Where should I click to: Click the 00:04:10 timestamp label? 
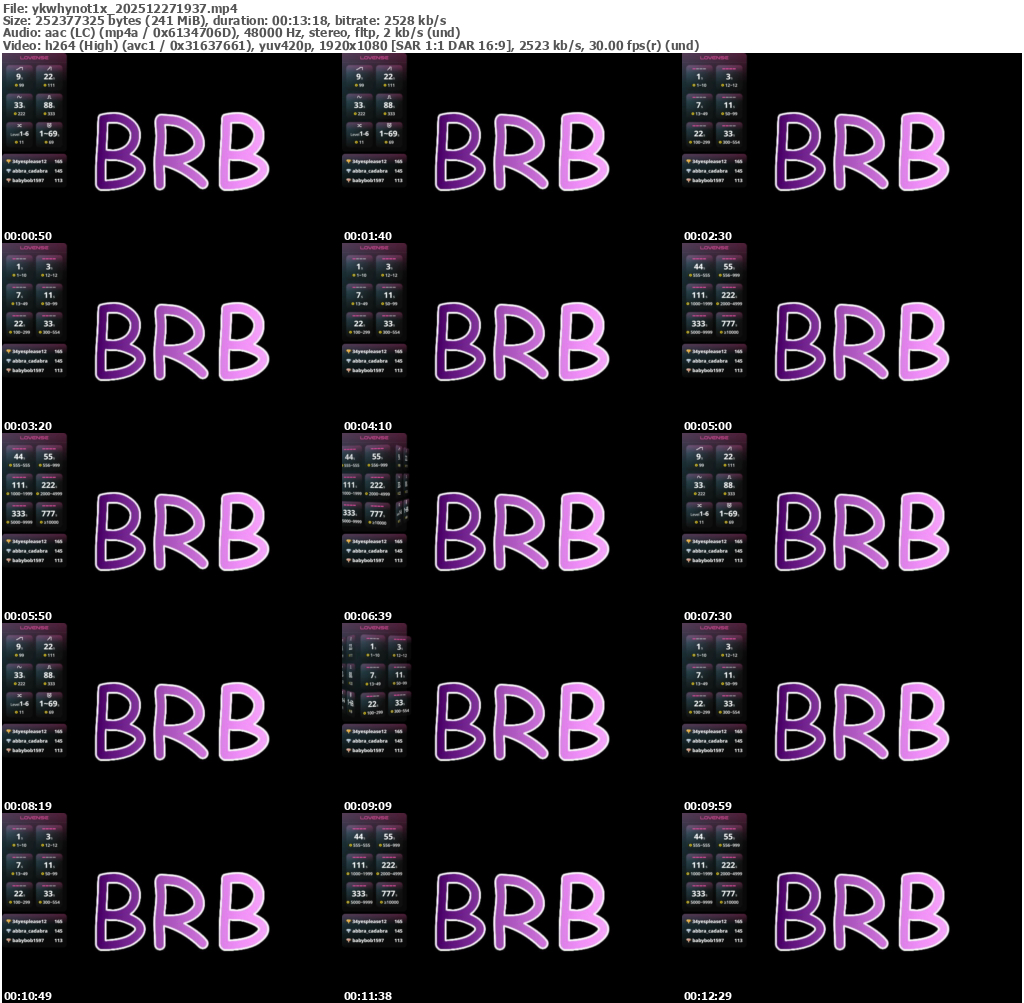367,426
